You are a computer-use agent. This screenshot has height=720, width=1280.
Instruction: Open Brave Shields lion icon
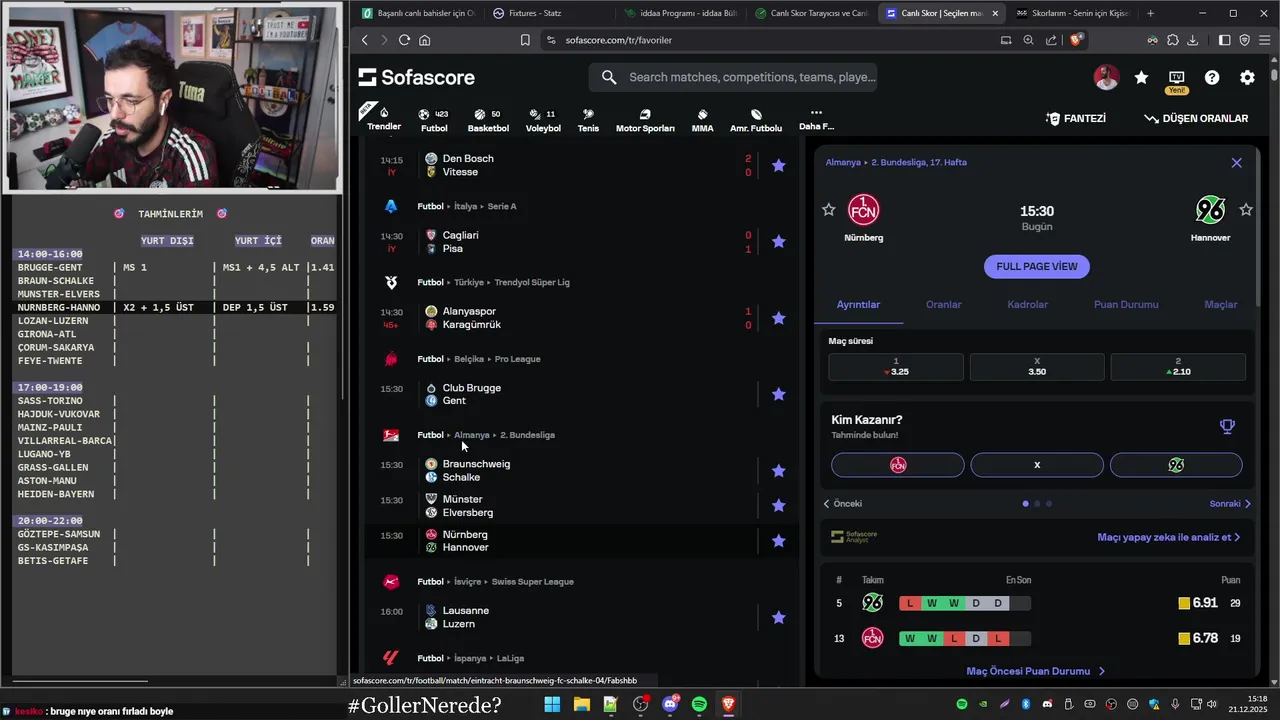click(x=1076, y=40)
